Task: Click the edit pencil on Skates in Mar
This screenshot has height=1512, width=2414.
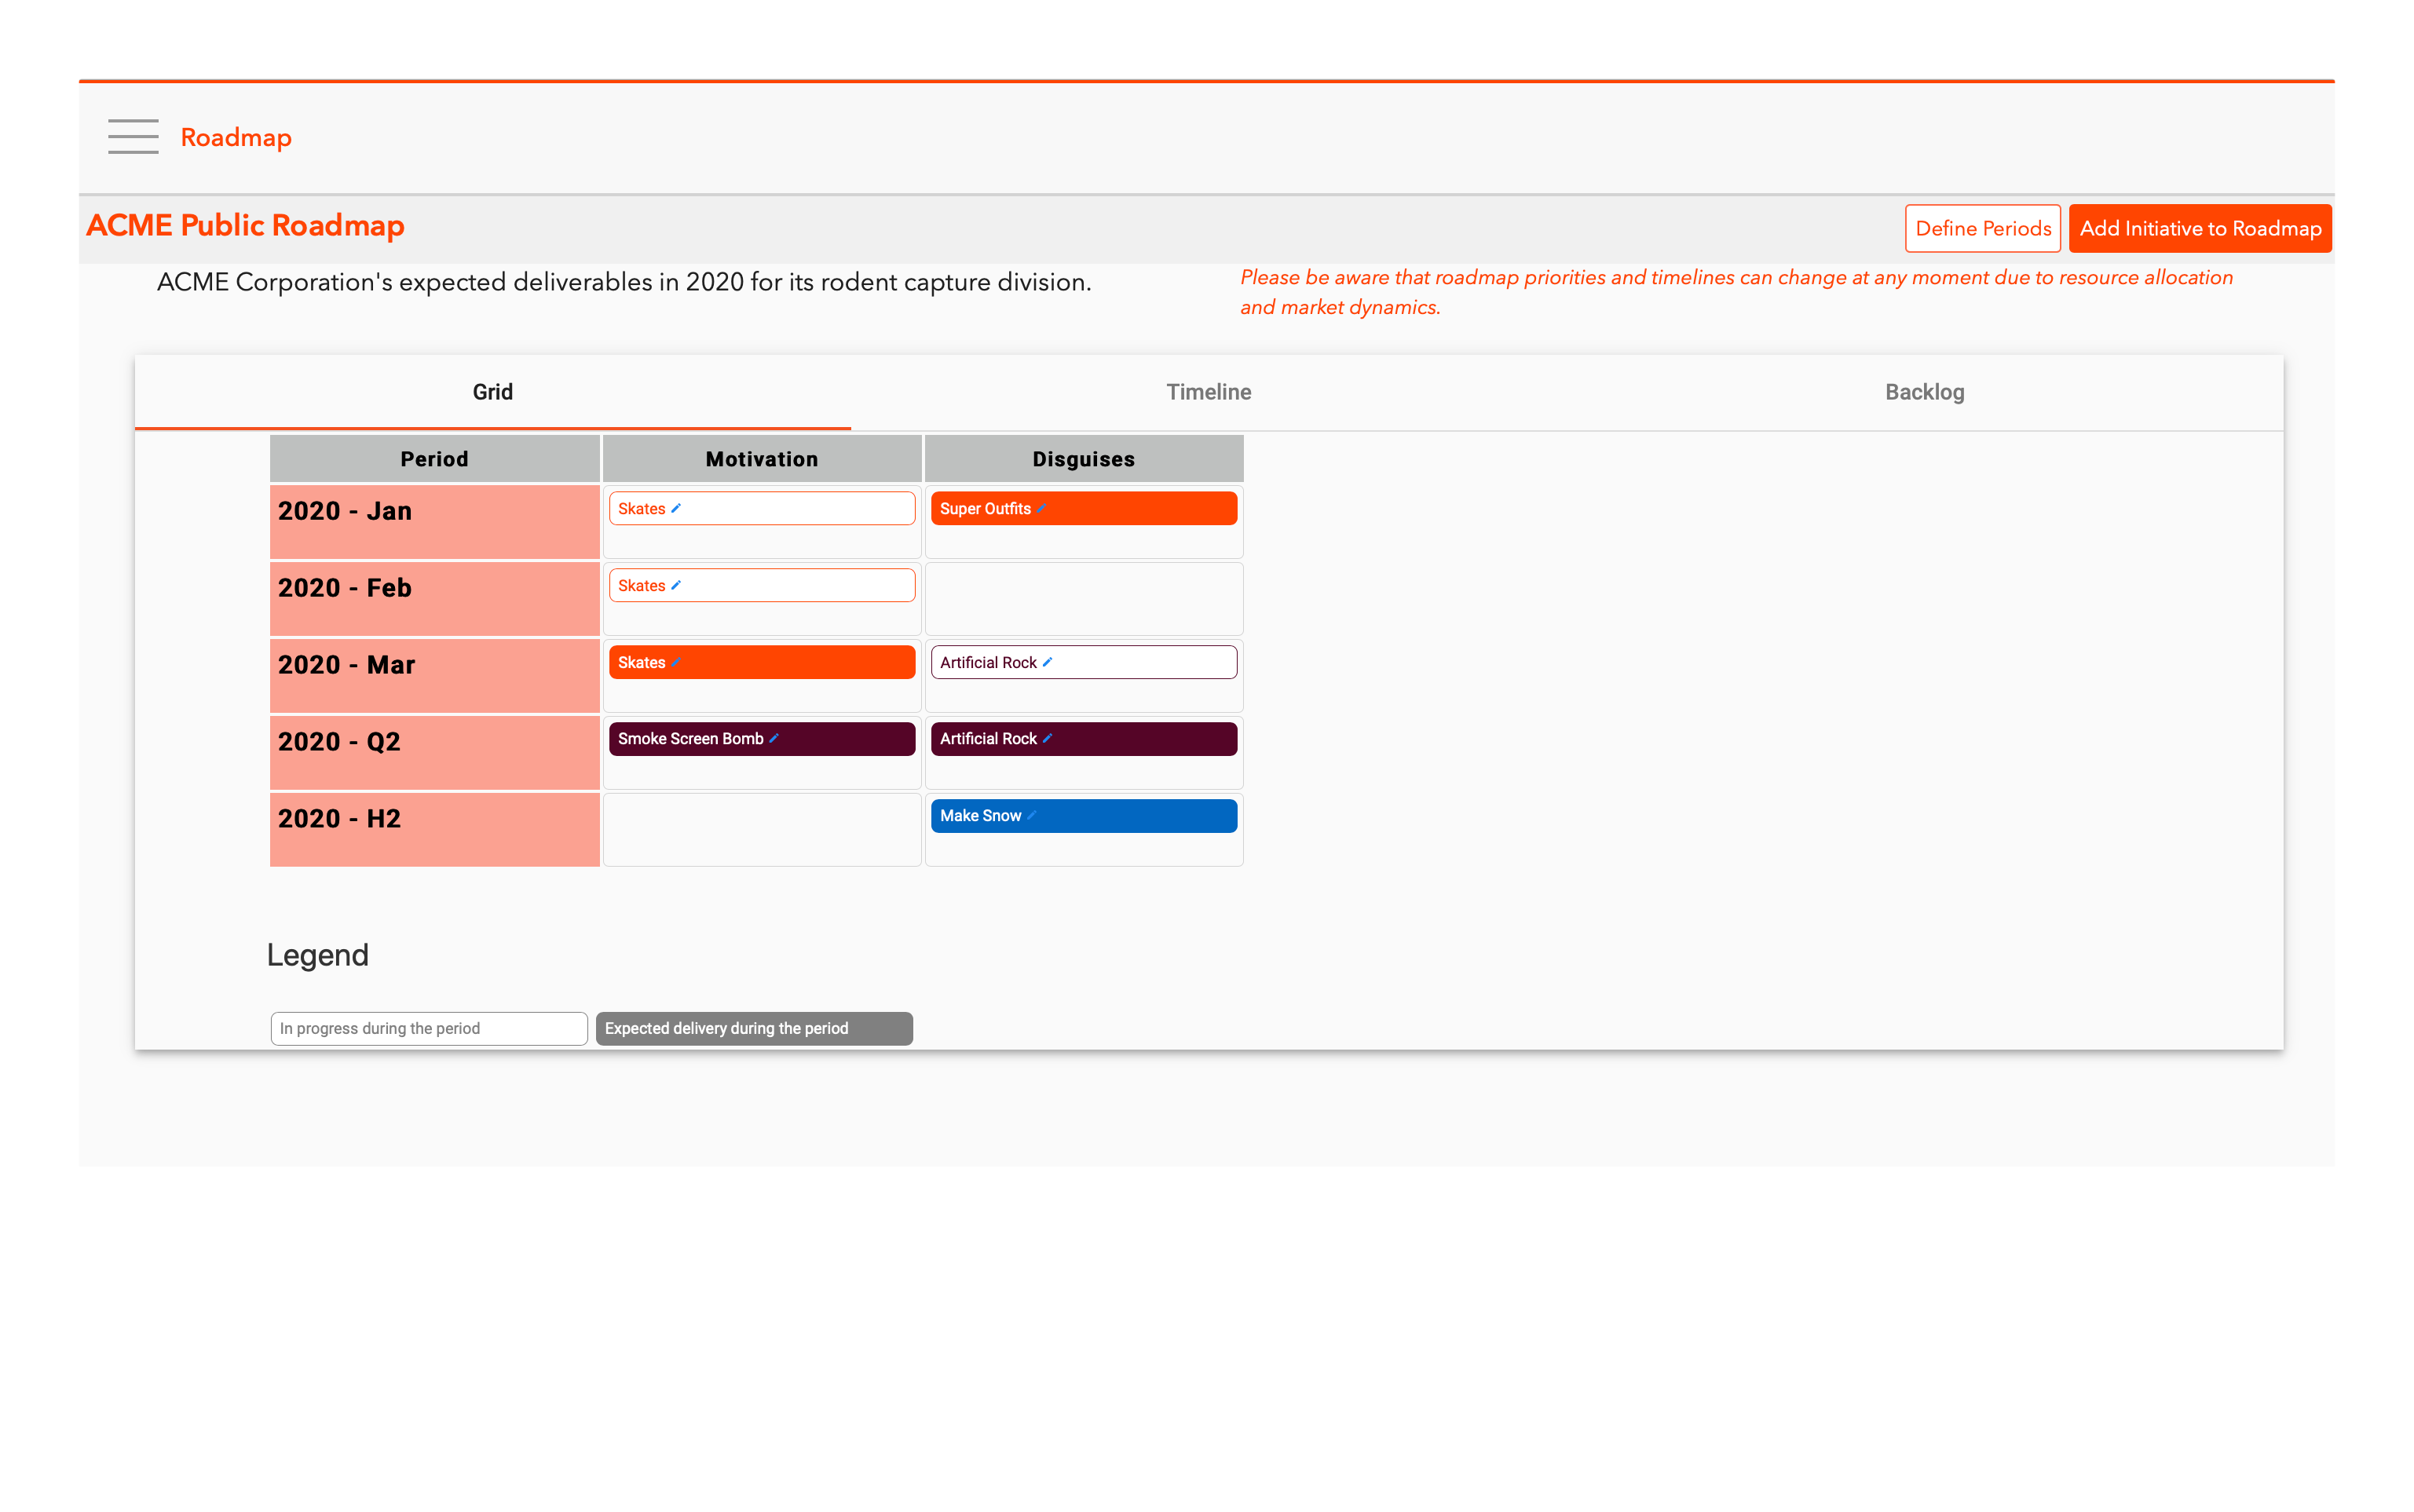Action: (x=676, y=662)
